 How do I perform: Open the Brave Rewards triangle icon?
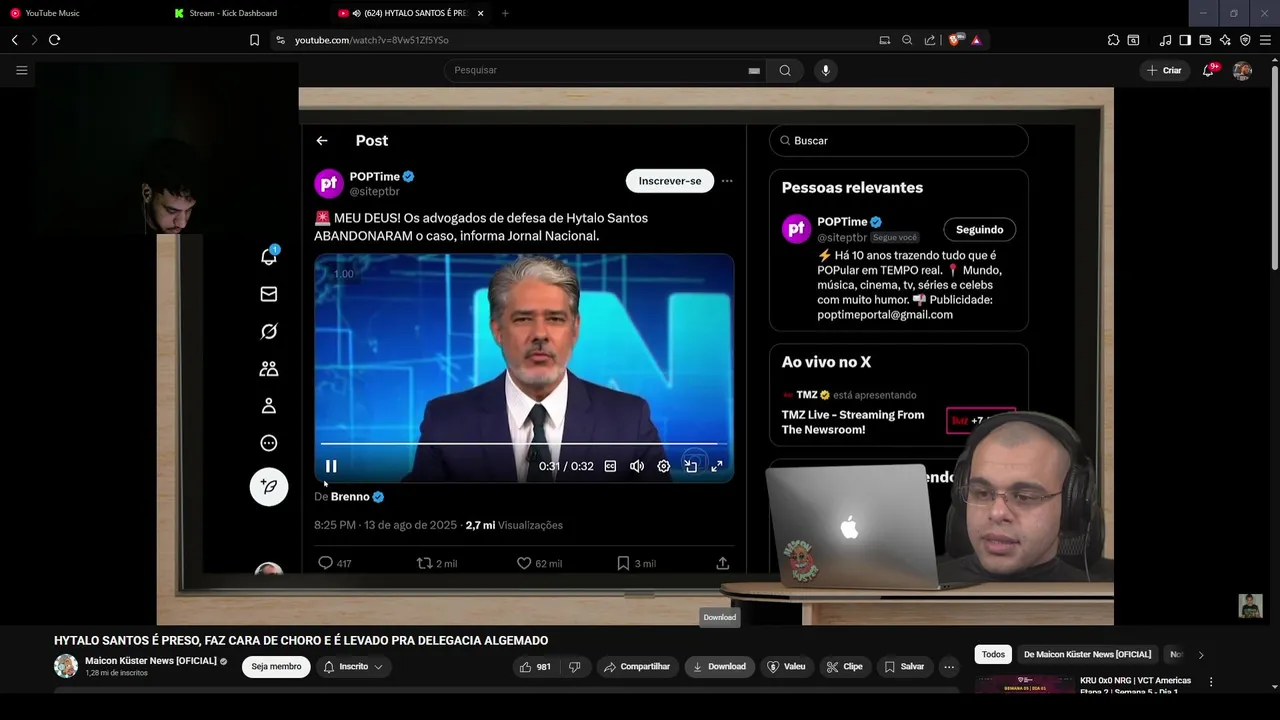tap(976, 40)
